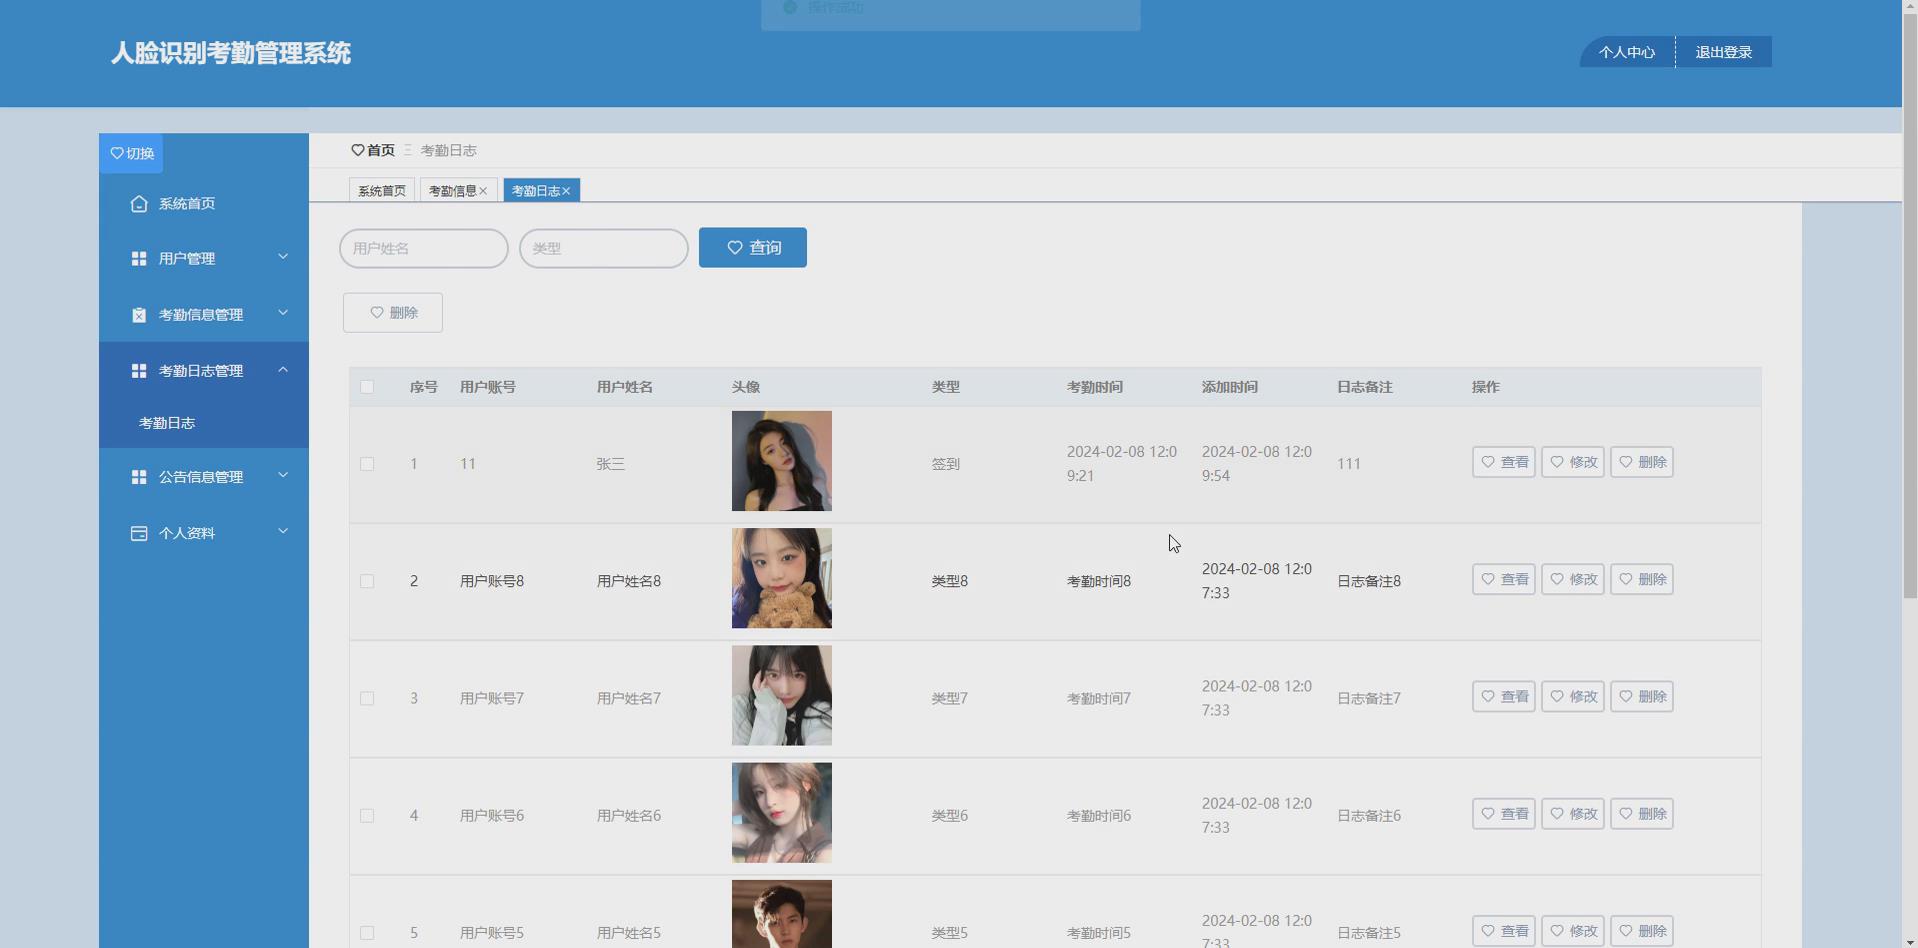Click 删除 for the 用户账号5 row
The image size is (1918, 948).
pos(1642,931)
